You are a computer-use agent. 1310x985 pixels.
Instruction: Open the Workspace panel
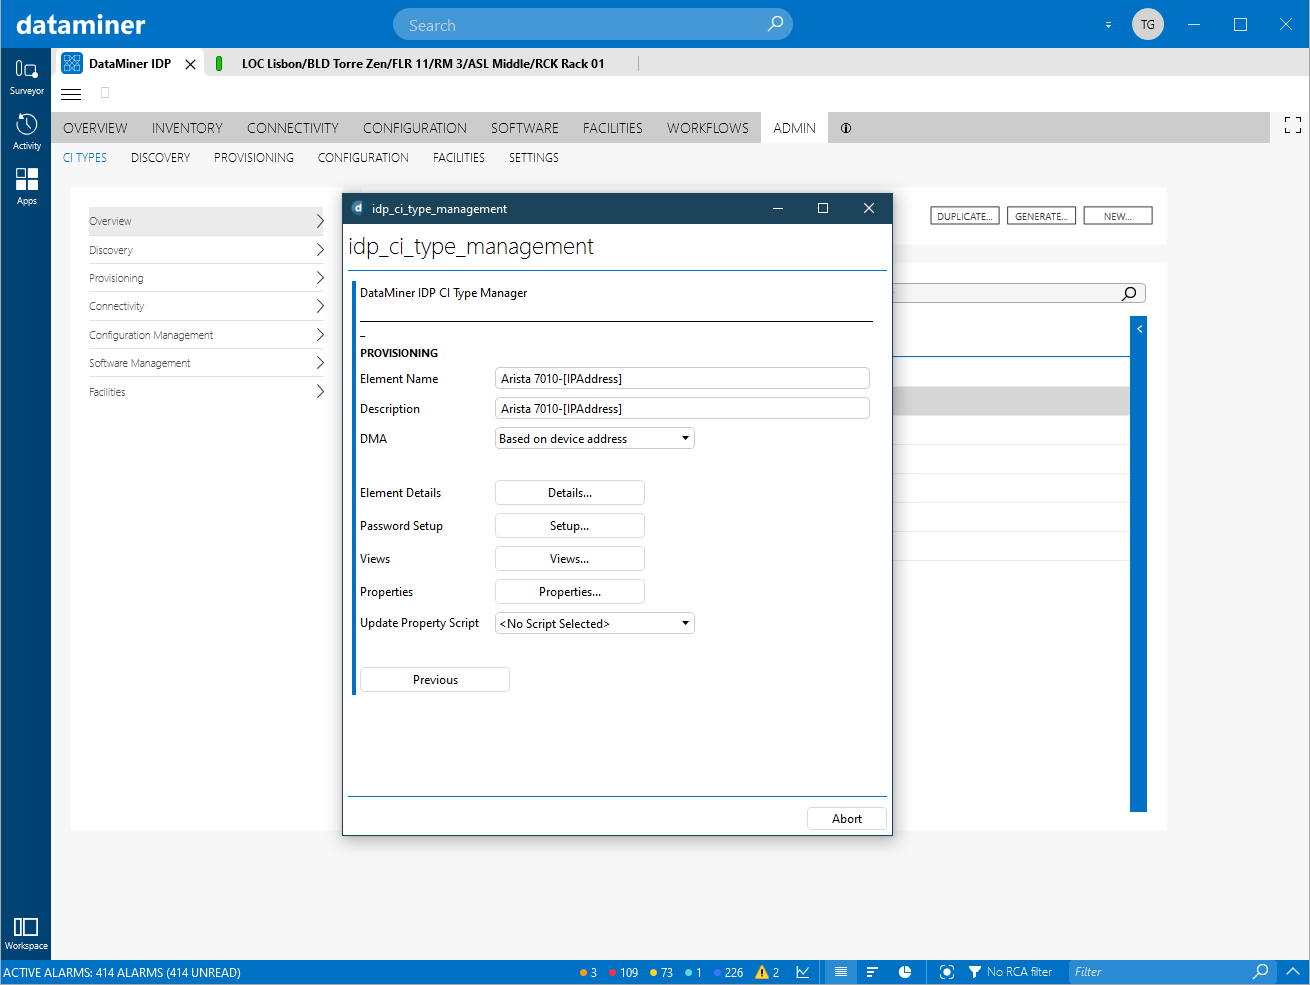pyautogui.click(x=26, y=933)
